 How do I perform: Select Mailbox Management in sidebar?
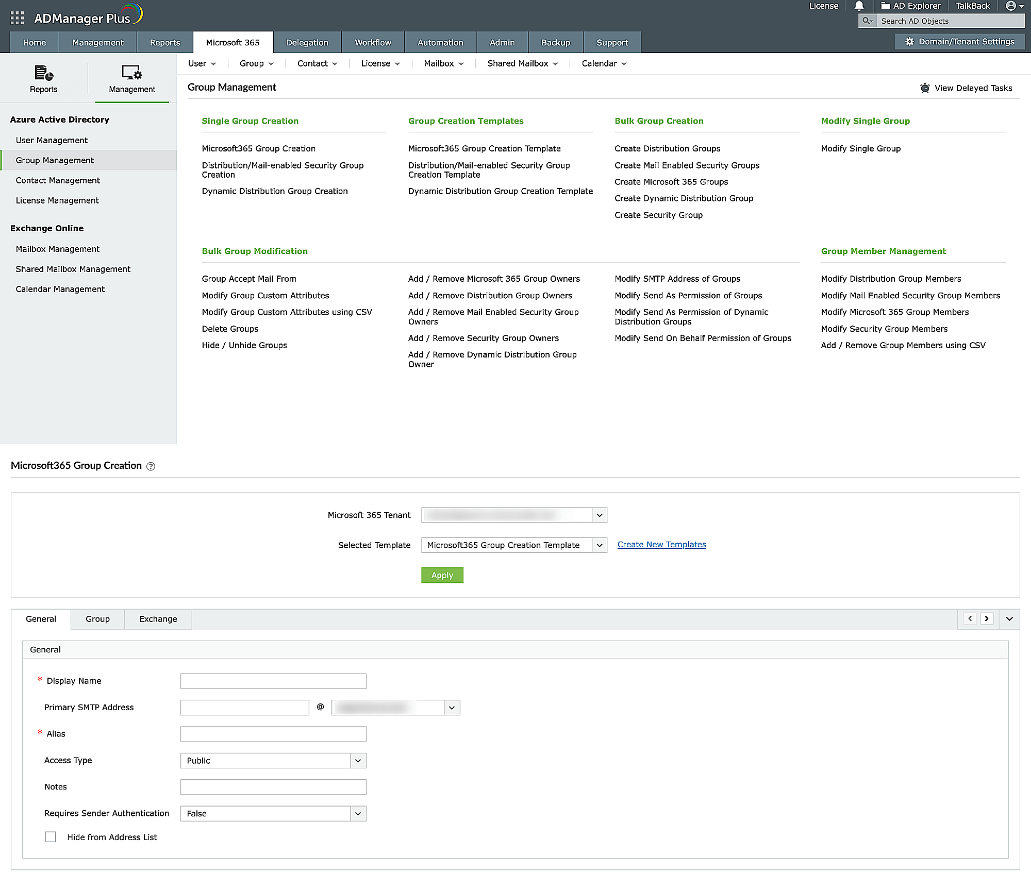[58, 249]
